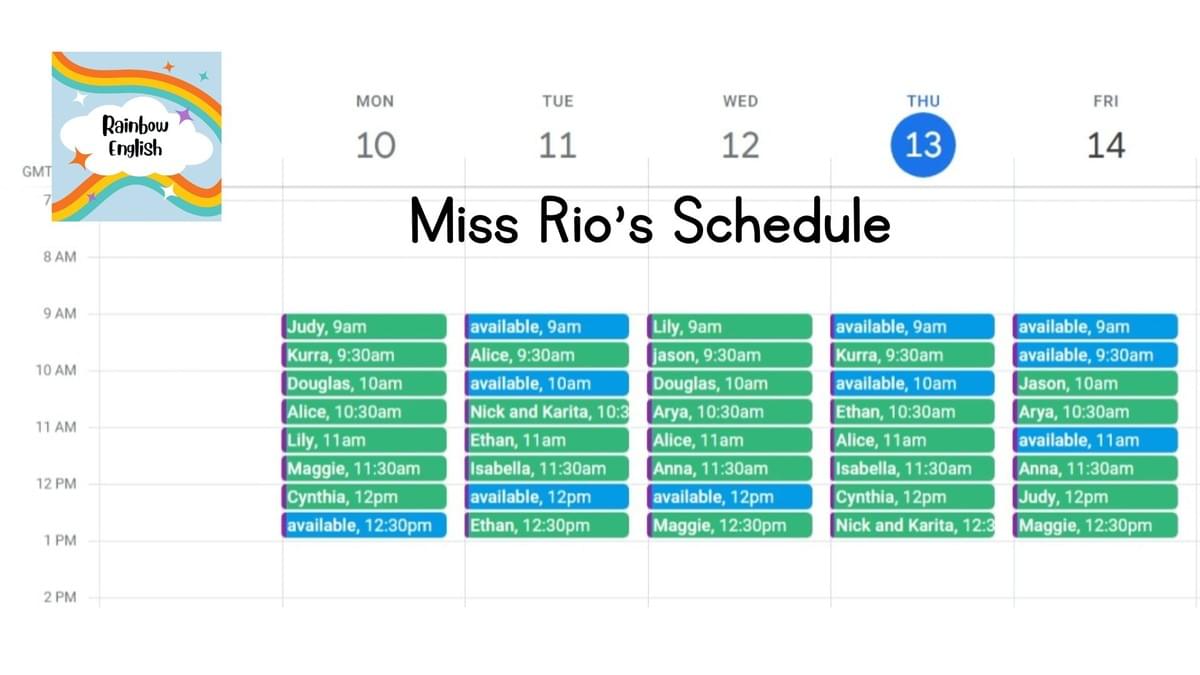Open Tuesday's available 9am slot
The height and width of the screenshot is (675, 1200).
coord(547,327)
